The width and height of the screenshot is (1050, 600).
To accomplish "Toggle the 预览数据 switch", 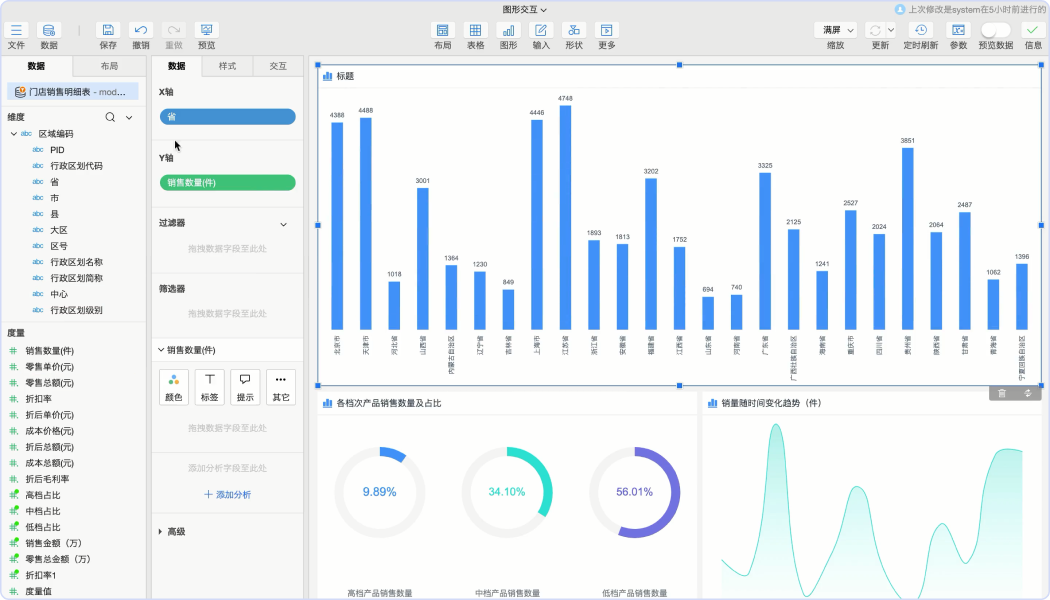I will click(995, 30).
